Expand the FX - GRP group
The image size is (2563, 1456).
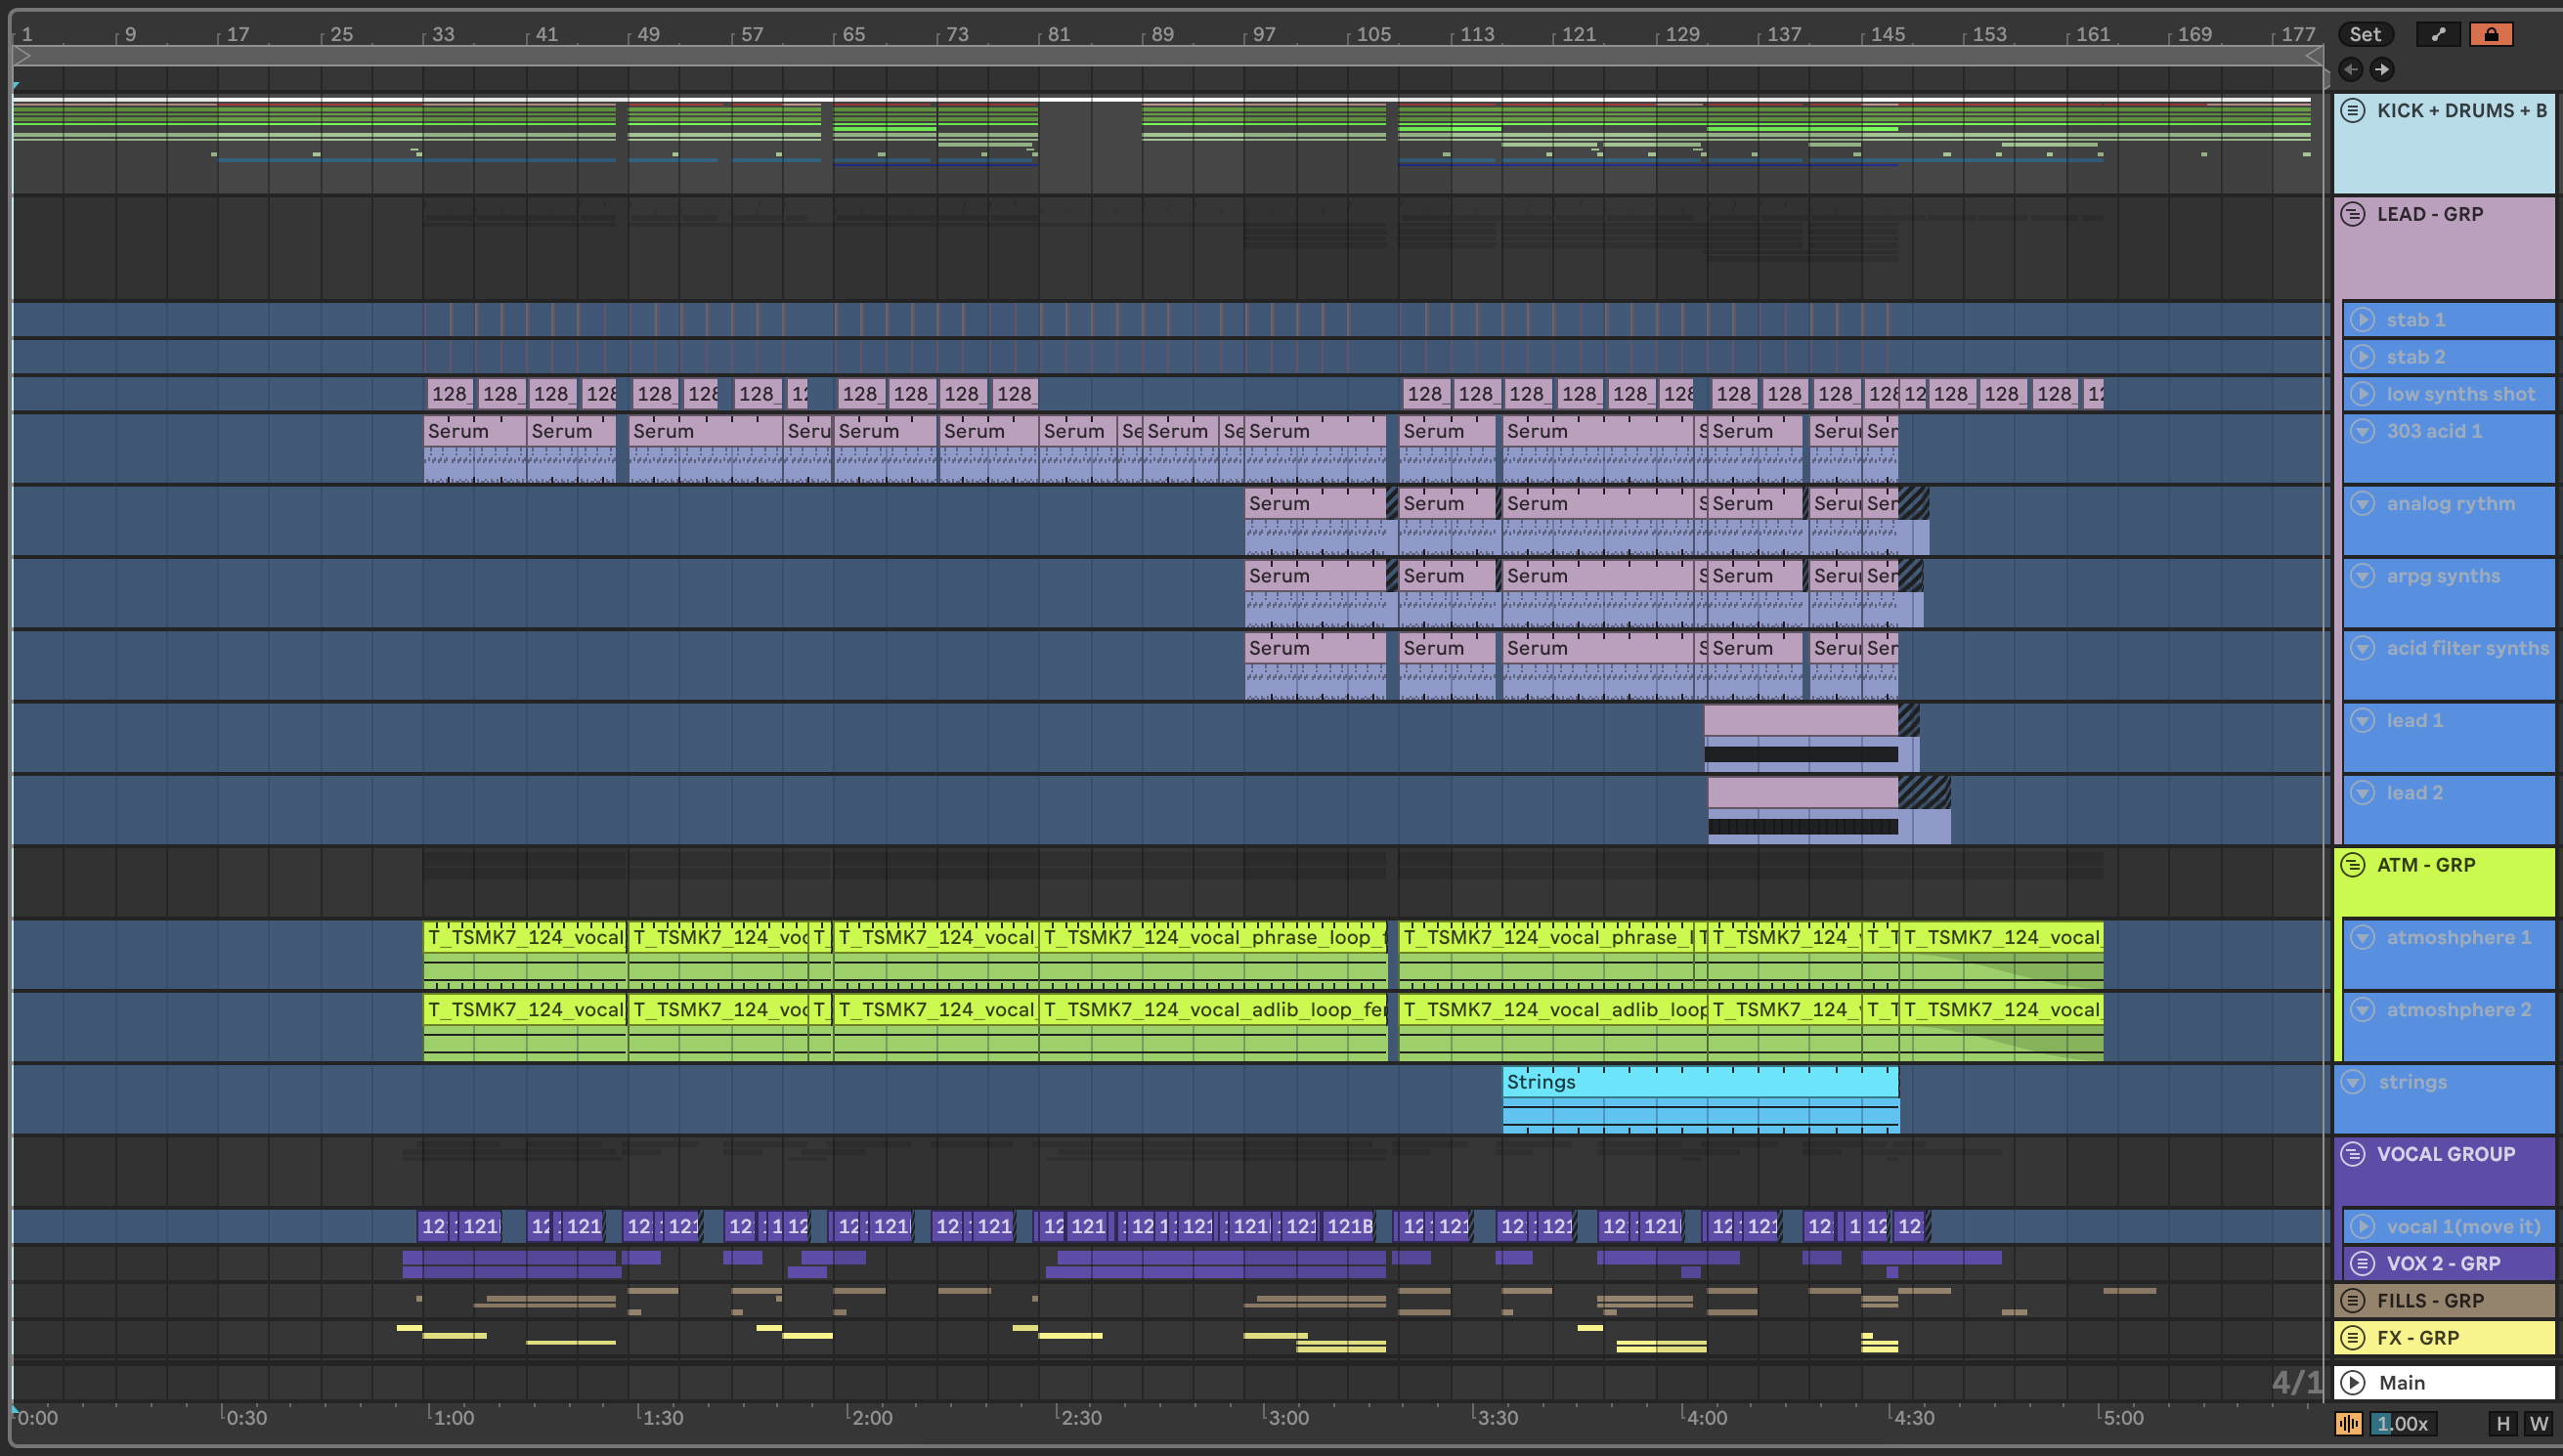point(2353,1337)
